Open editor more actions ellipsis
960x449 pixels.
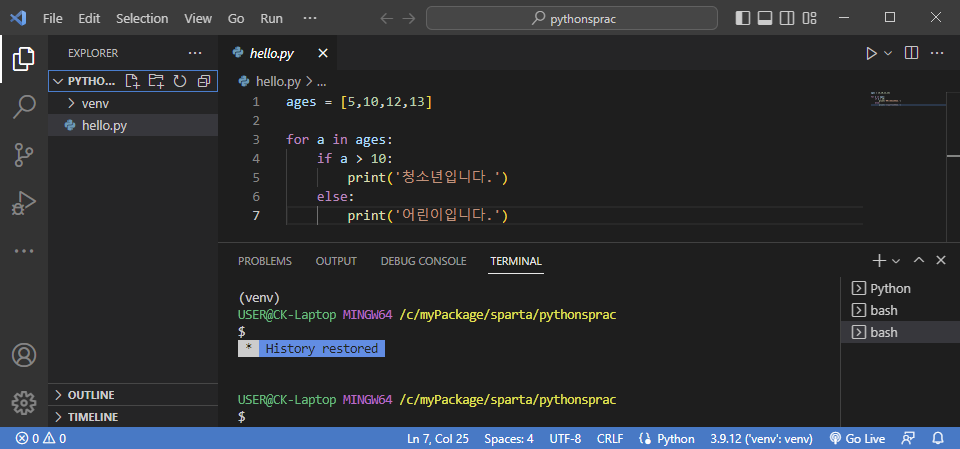click(x=937, y=53)
